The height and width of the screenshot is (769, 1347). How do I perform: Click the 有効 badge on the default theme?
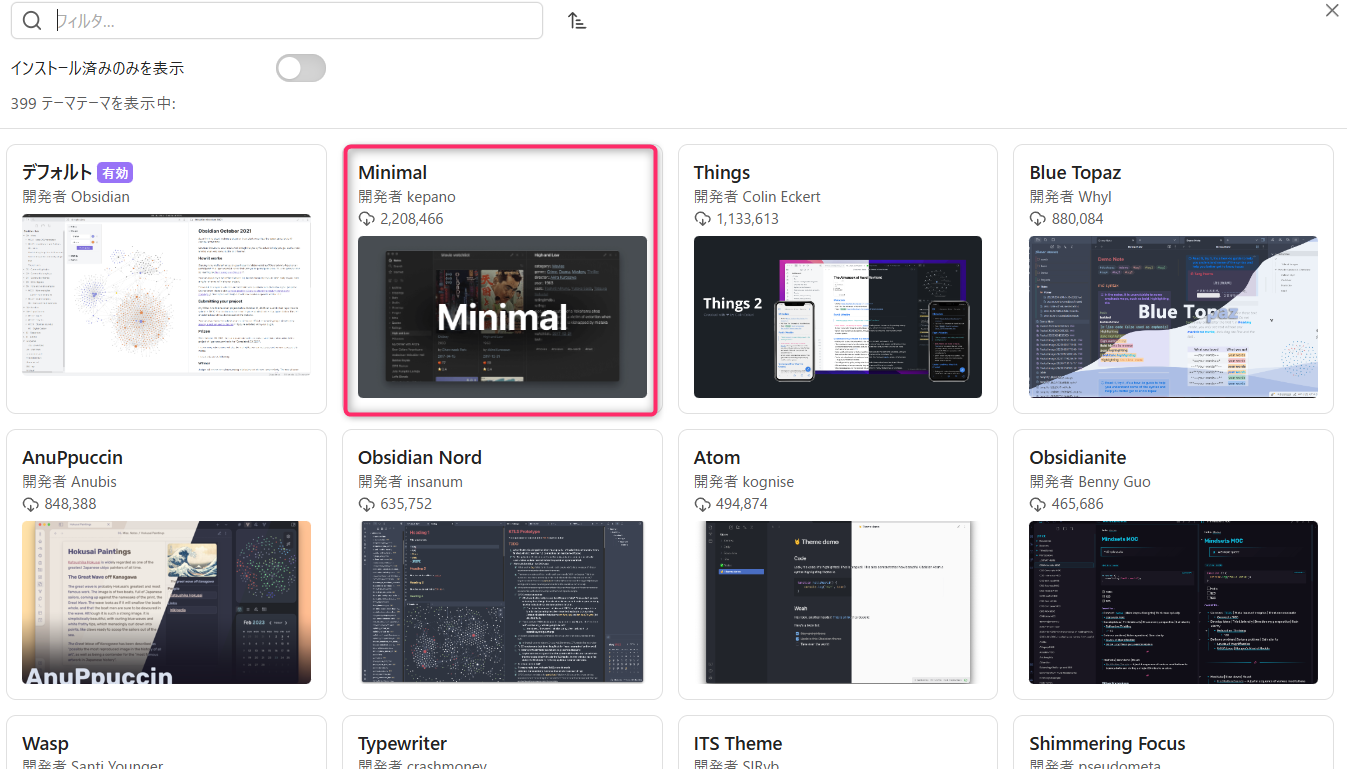115,173
